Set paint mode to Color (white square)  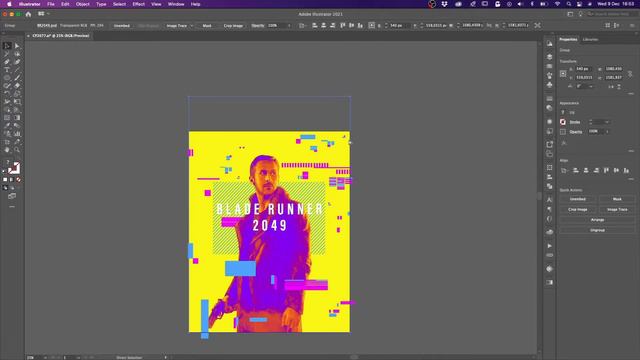pyautogui.click(x=5, y=180)
